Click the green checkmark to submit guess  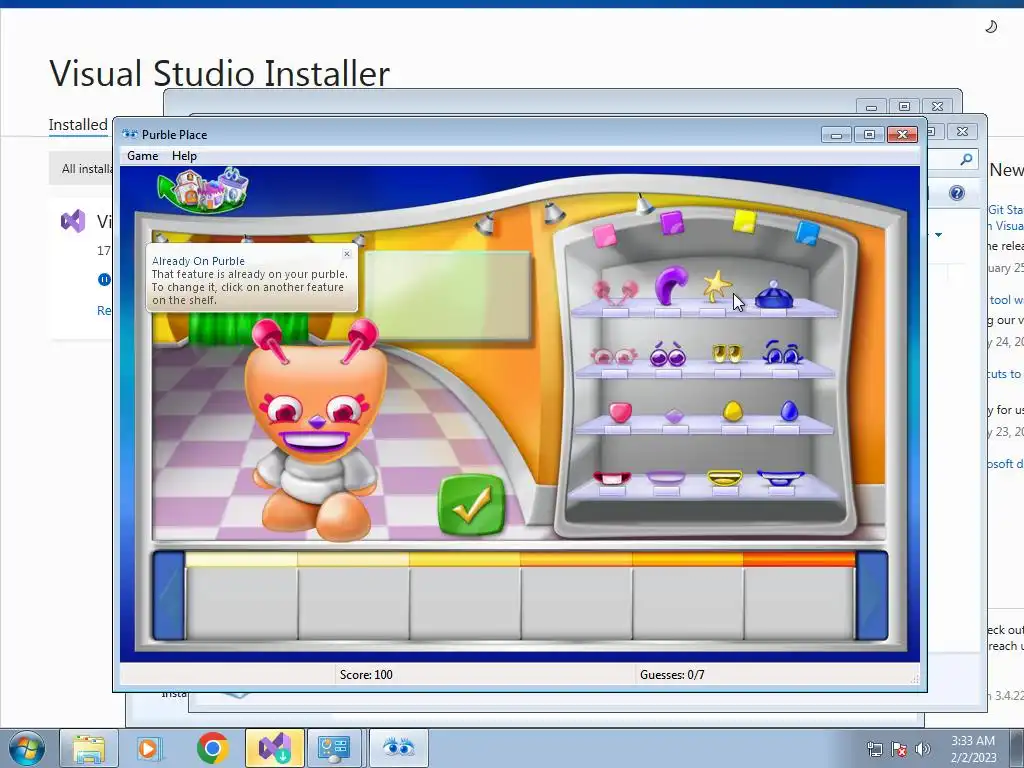tap(472, 505)
